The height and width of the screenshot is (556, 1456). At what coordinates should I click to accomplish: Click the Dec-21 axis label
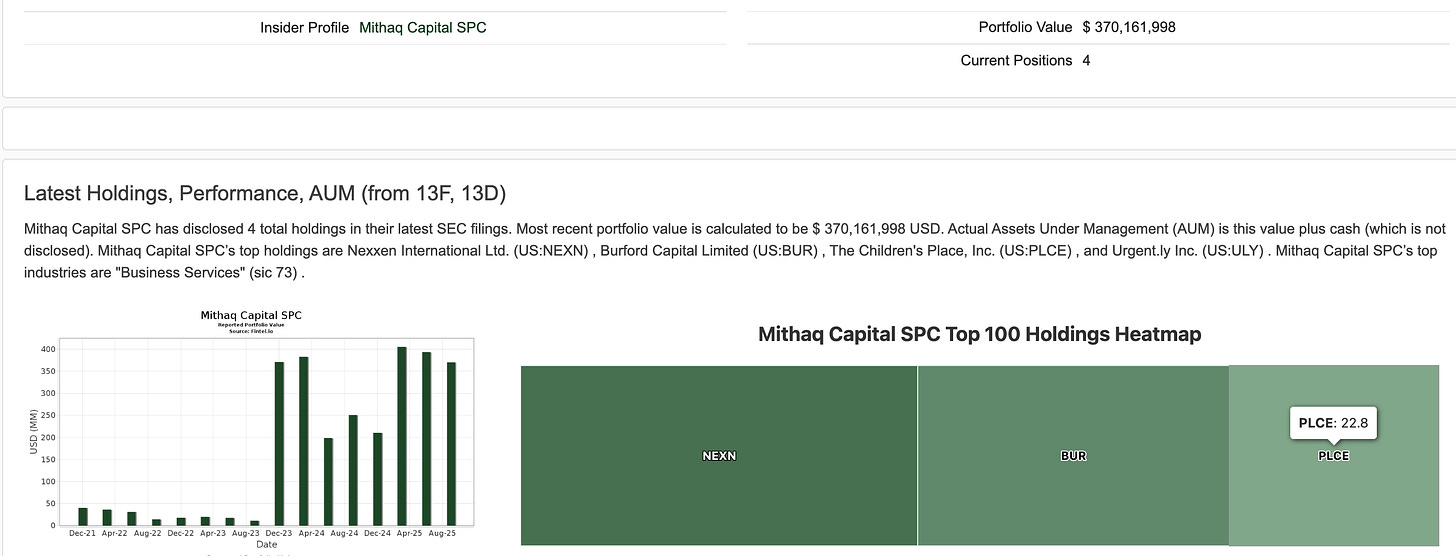click(83, 534)
